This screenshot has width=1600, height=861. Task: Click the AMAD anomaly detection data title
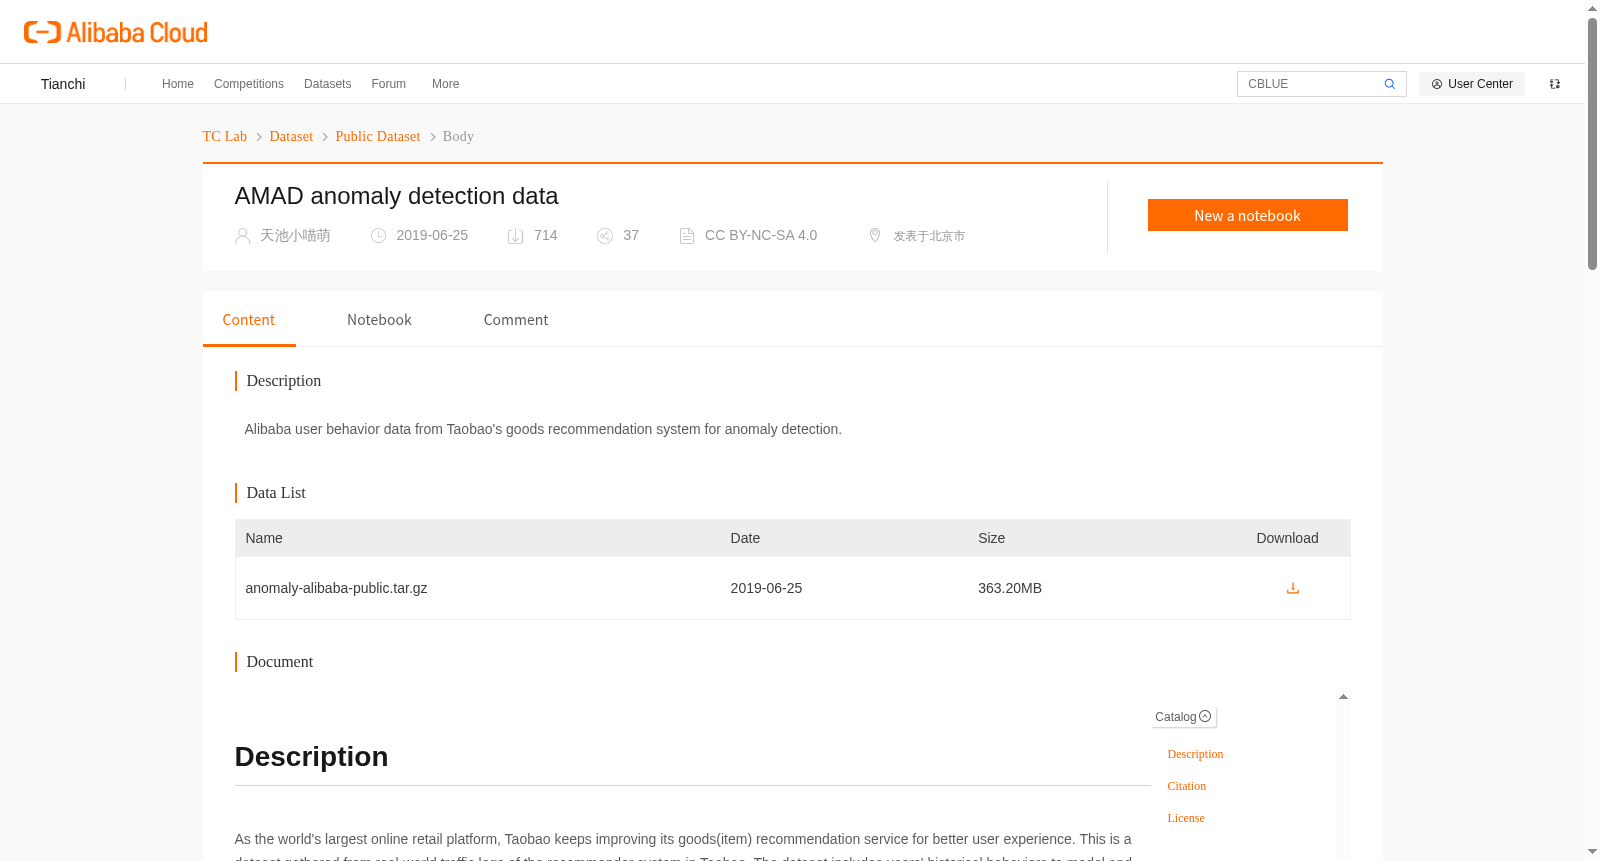click(396, 196)
